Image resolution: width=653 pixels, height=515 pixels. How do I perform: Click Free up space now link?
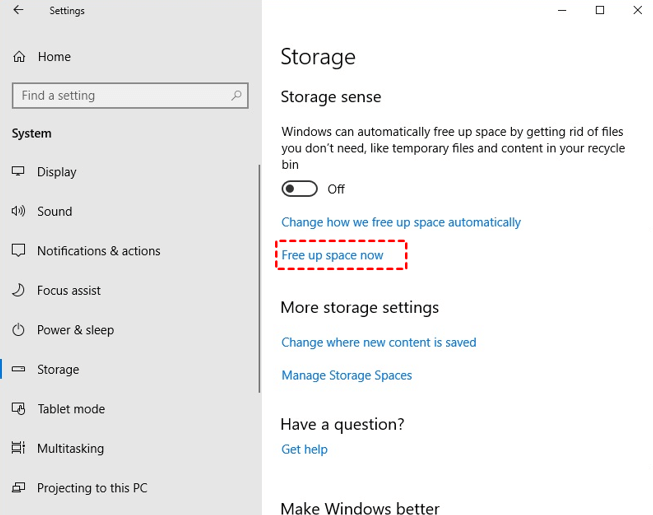(333, 255)
